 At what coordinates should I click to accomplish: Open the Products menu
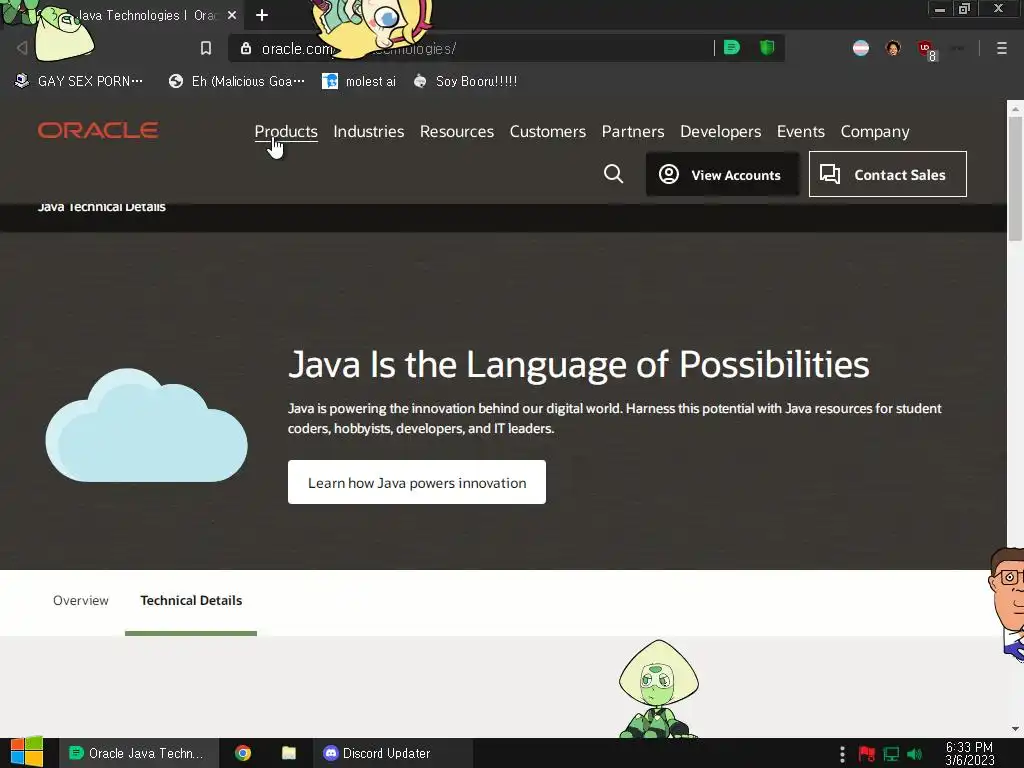point(286,131)
